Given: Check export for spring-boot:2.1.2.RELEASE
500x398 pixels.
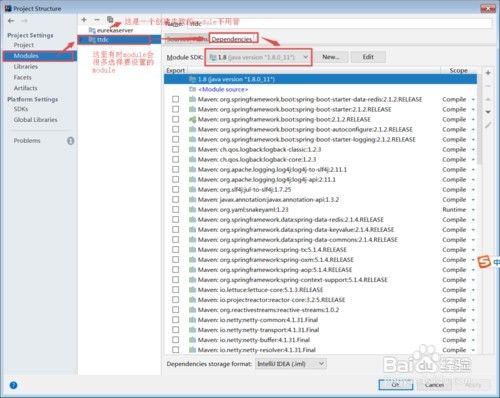Looking at the screenshot, I should (x=176, y=119).
